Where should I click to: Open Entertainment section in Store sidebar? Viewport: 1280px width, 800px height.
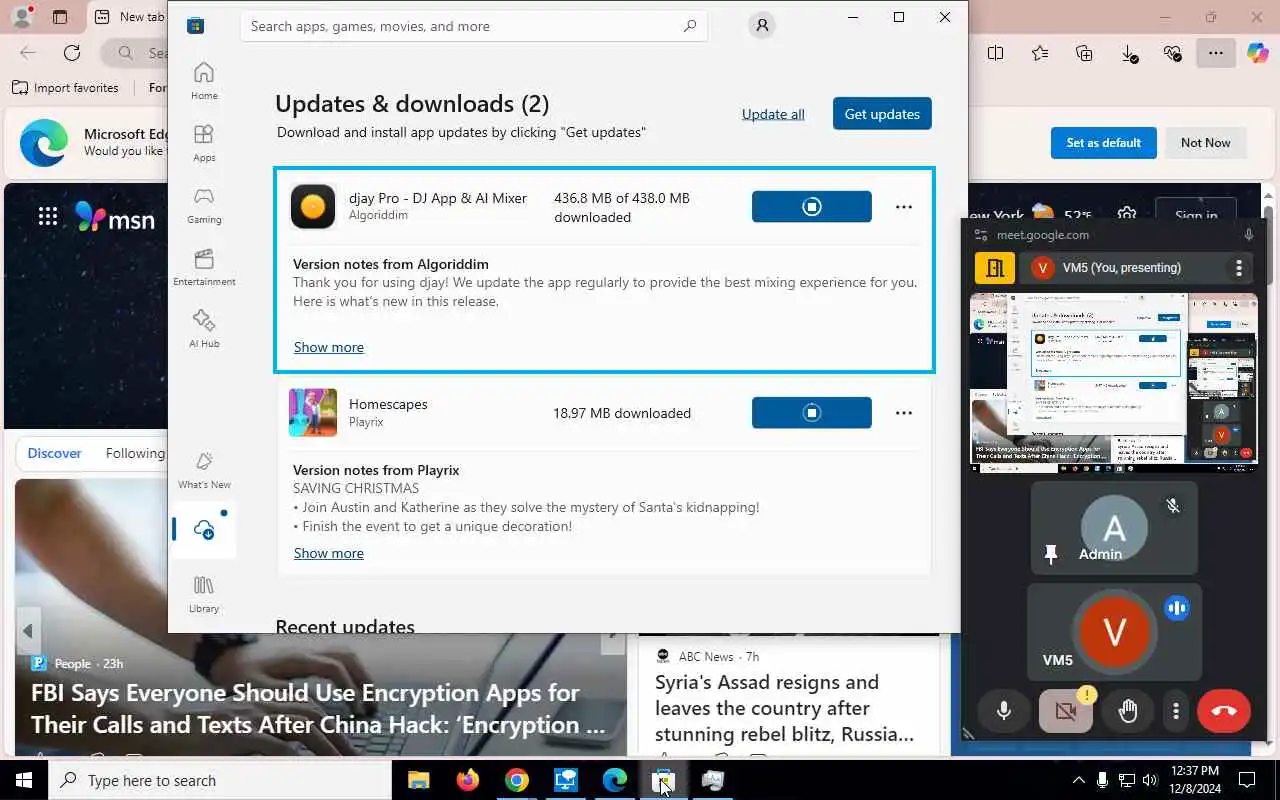pos(204,267)
